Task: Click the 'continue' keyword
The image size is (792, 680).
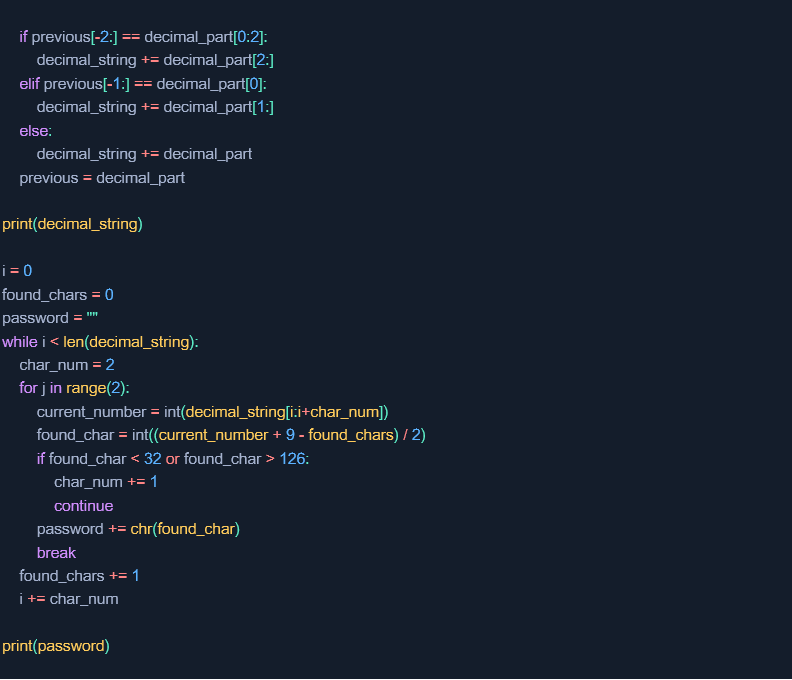Action: (x=83, y=506)
